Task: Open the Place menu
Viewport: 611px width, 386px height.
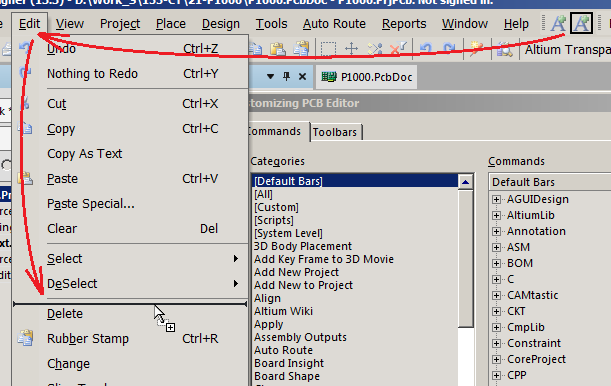Action: (x=171, y=24)
